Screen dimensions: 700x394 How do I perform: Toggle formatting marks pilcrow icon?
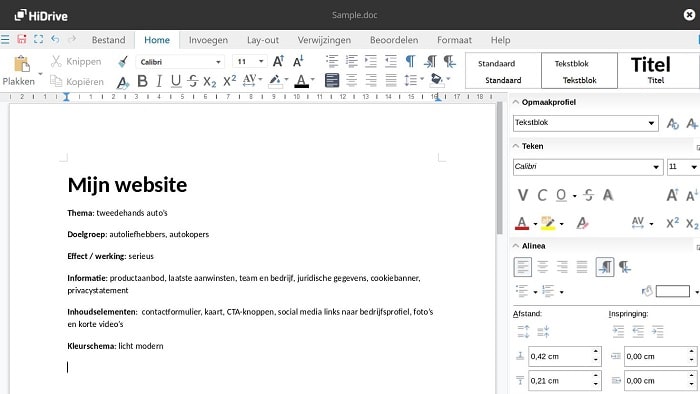[x=410, y=61]
